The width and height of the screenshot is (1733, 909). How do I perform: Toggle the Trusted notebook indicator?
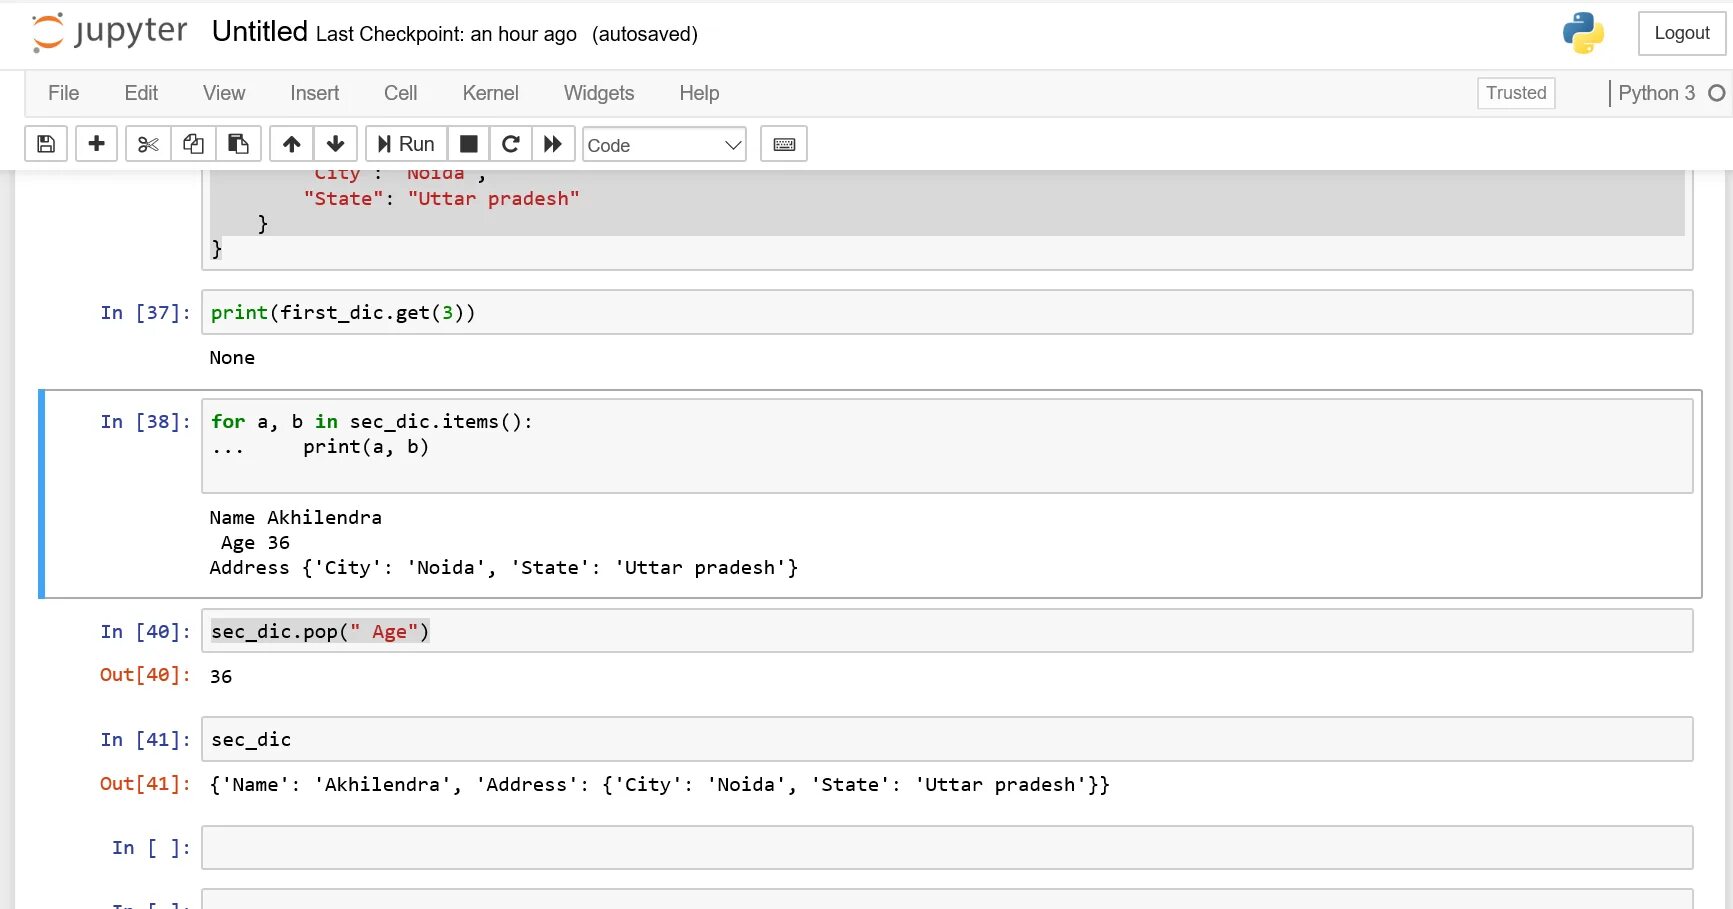[1515, 93]
